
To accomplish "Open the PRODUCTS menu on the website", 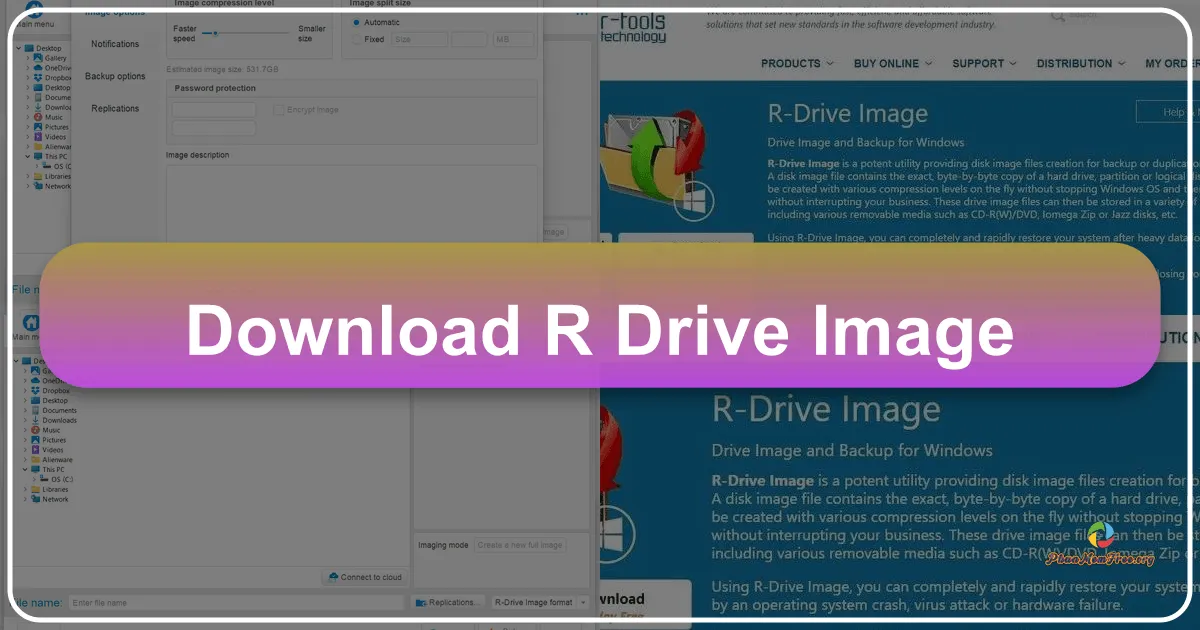I will click(797, 63).
